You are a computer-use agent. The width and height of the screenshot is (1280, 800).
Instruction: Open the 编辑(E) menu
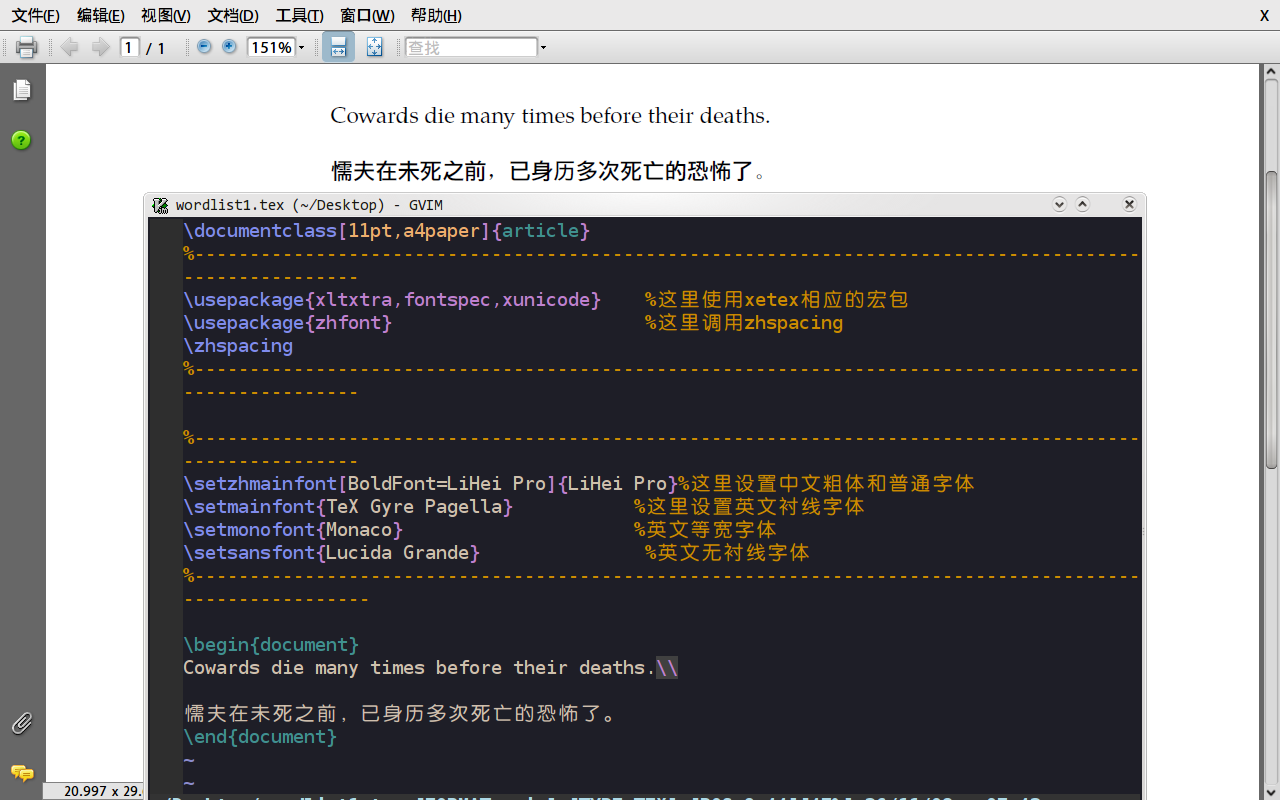(x=101, y=15)
